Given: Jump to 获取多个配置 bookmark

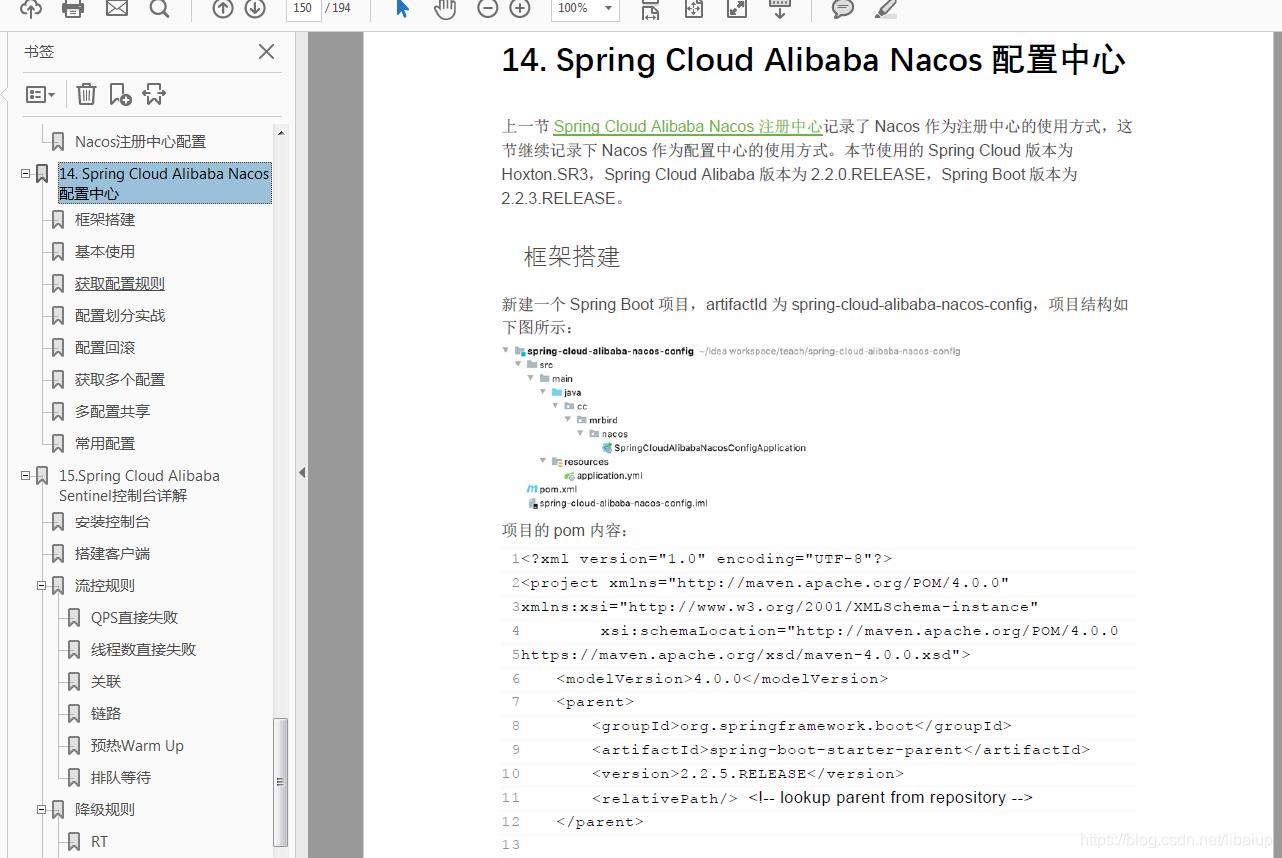Looking at the screenshot, I should click(120, 380).
